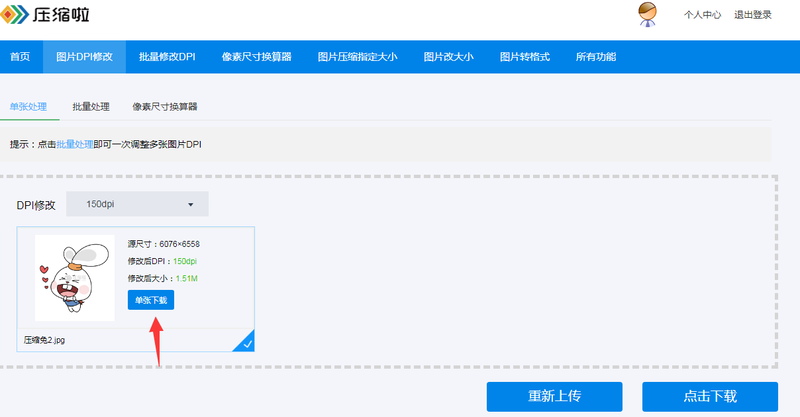The height and width of the screenshot is (417, 800).
Task: Toggle the blue checkmark on image card
Action: point(245,342)
